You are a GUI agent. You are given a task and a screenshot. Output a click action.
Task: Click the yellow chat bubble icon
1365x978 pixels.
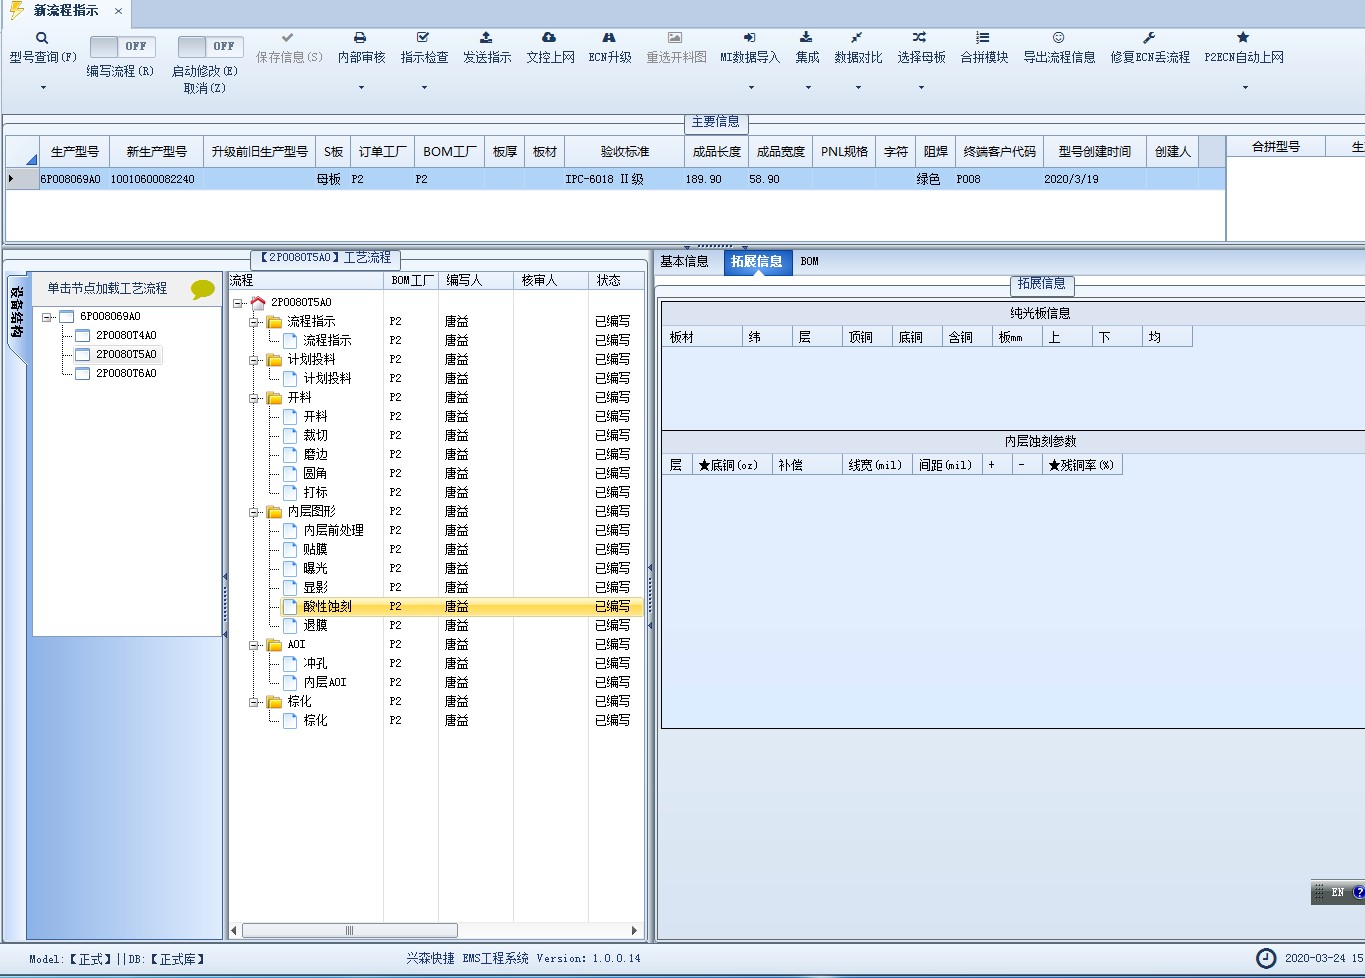[203, 290]
